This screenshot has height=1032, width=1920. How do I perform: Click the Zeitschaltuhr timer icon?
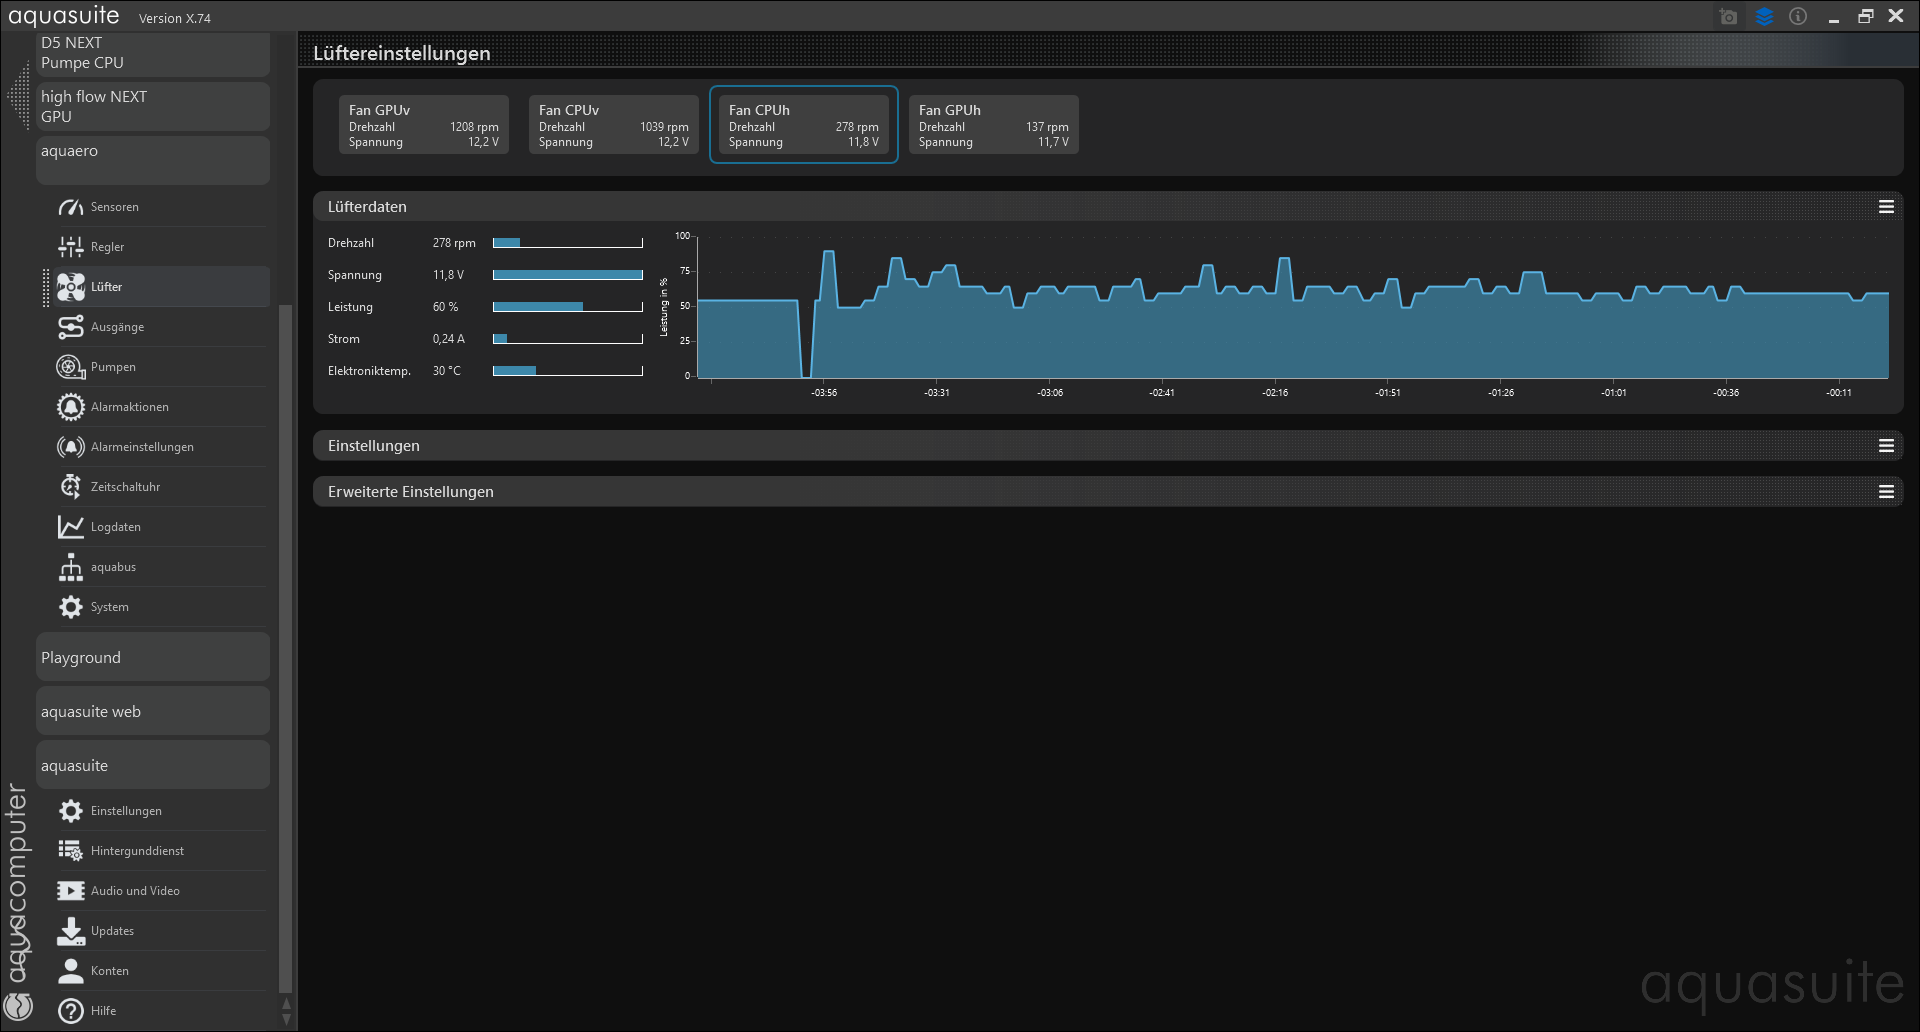70,487
